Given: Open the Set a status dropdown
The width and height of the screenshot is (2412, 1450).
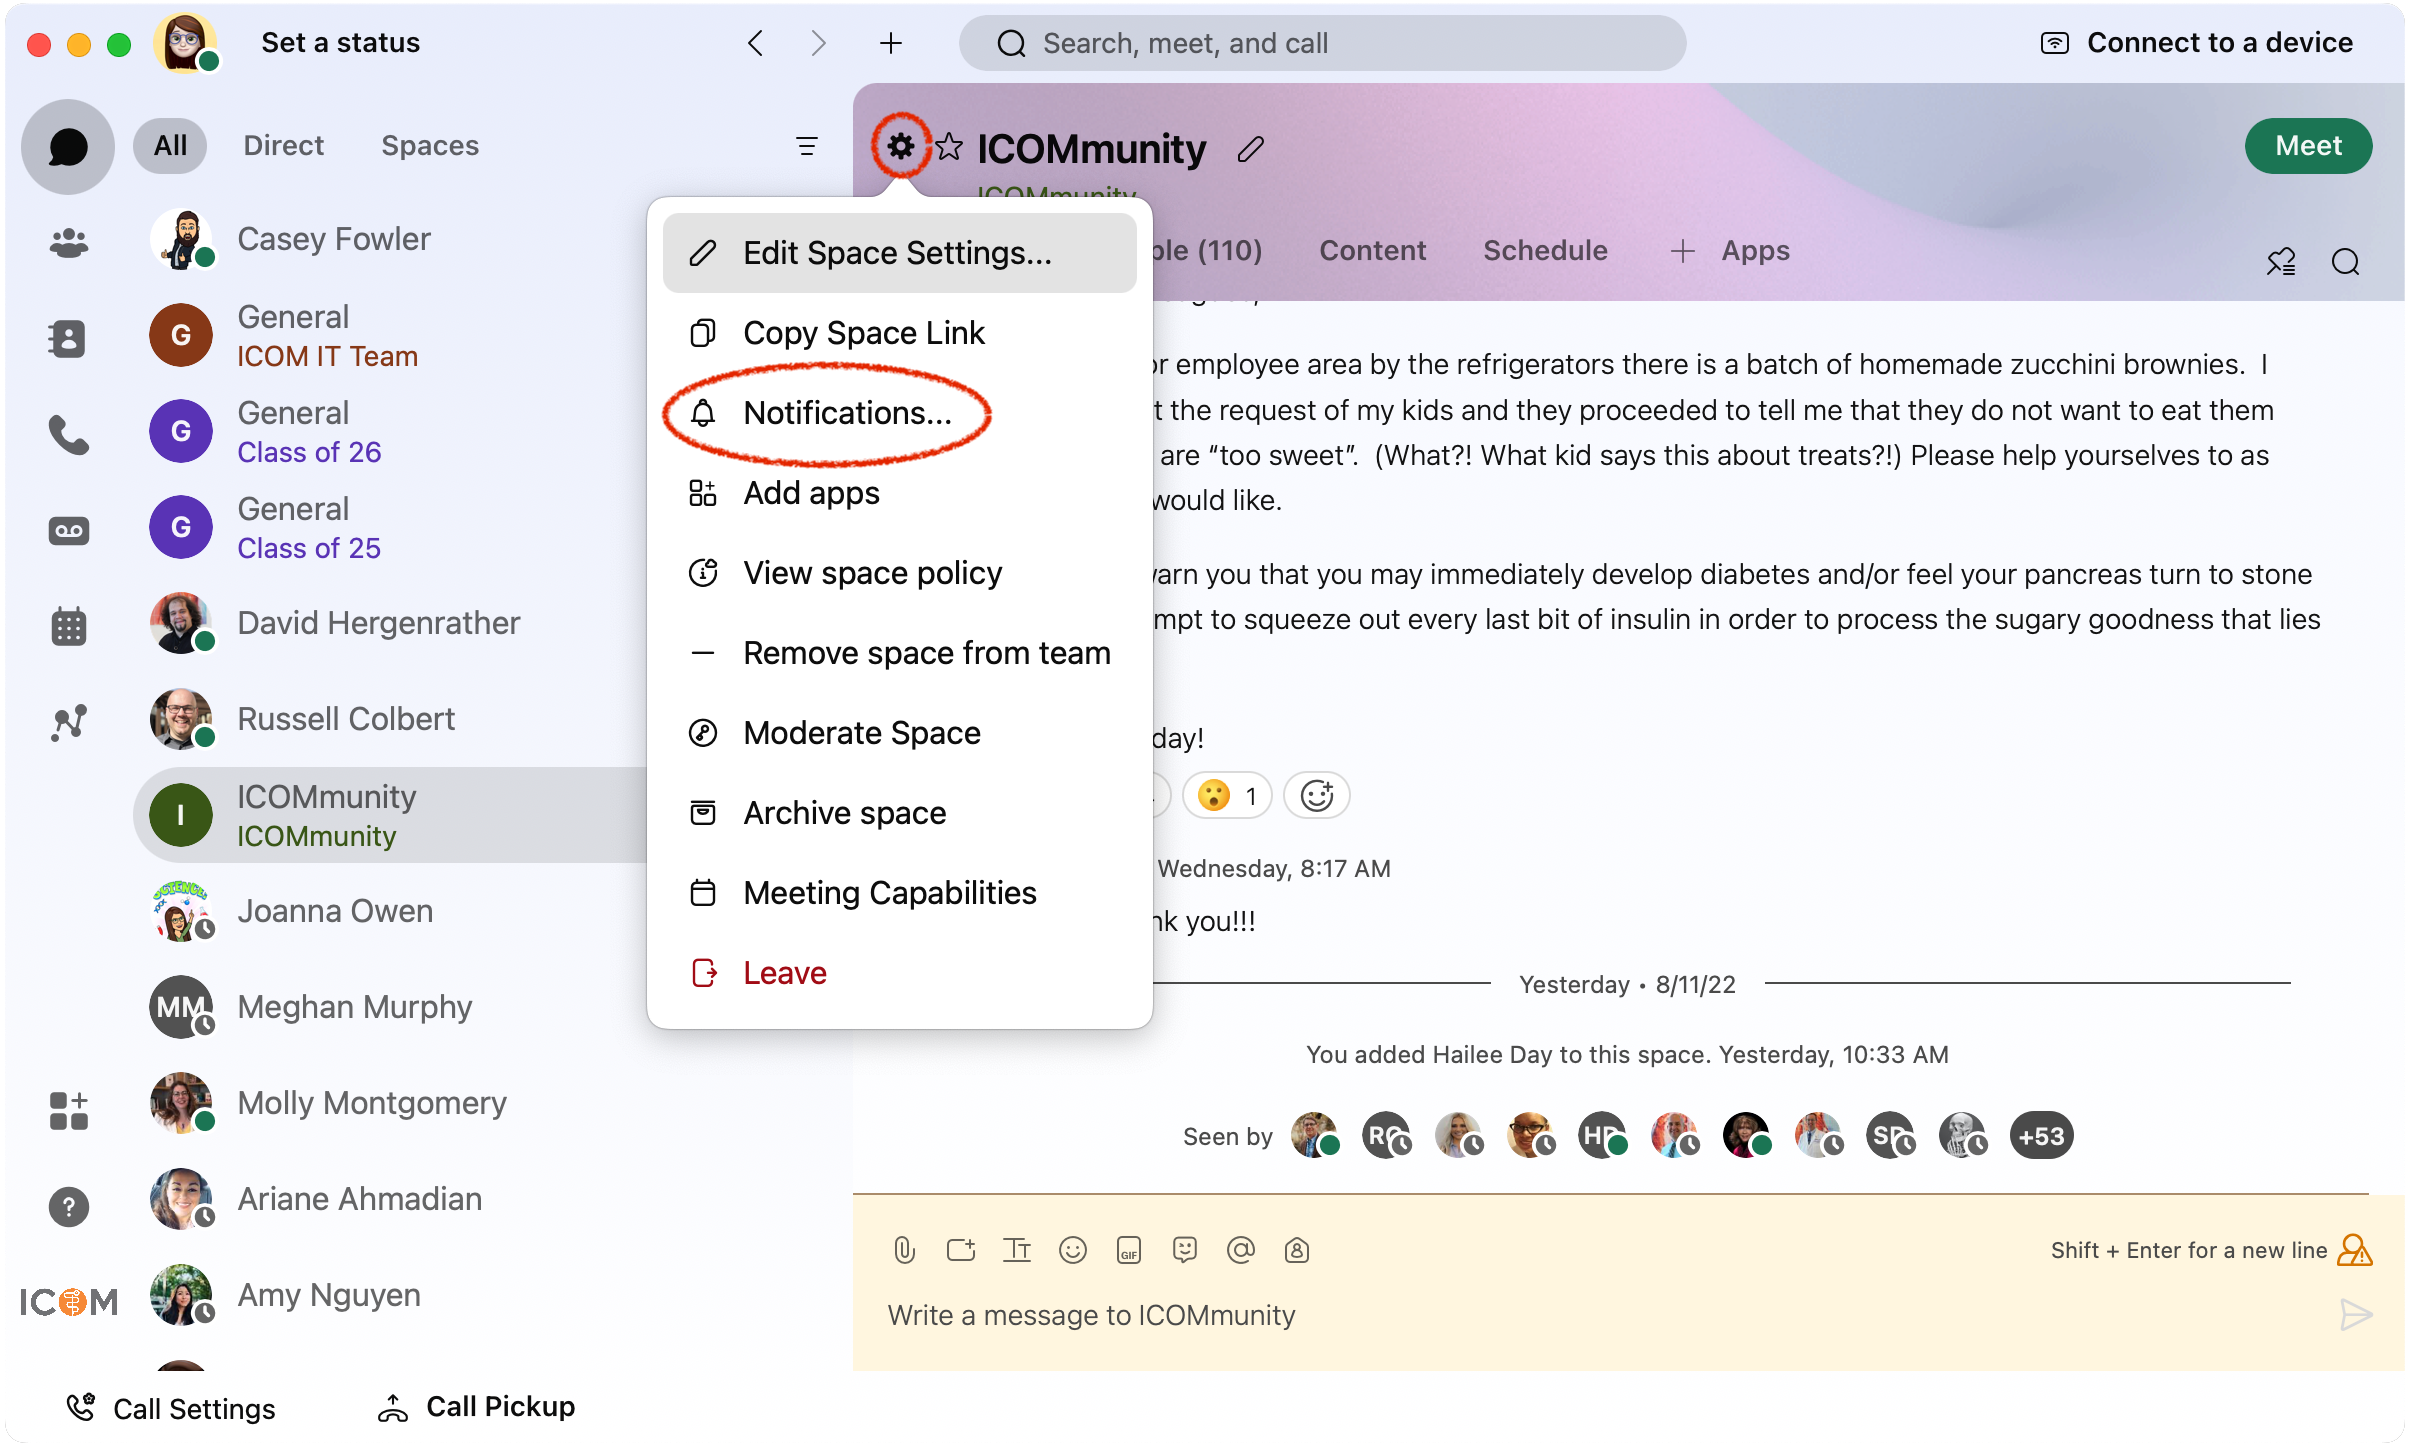Looking at the screenshot, I should pyautogui.click(x=340, y=43).
